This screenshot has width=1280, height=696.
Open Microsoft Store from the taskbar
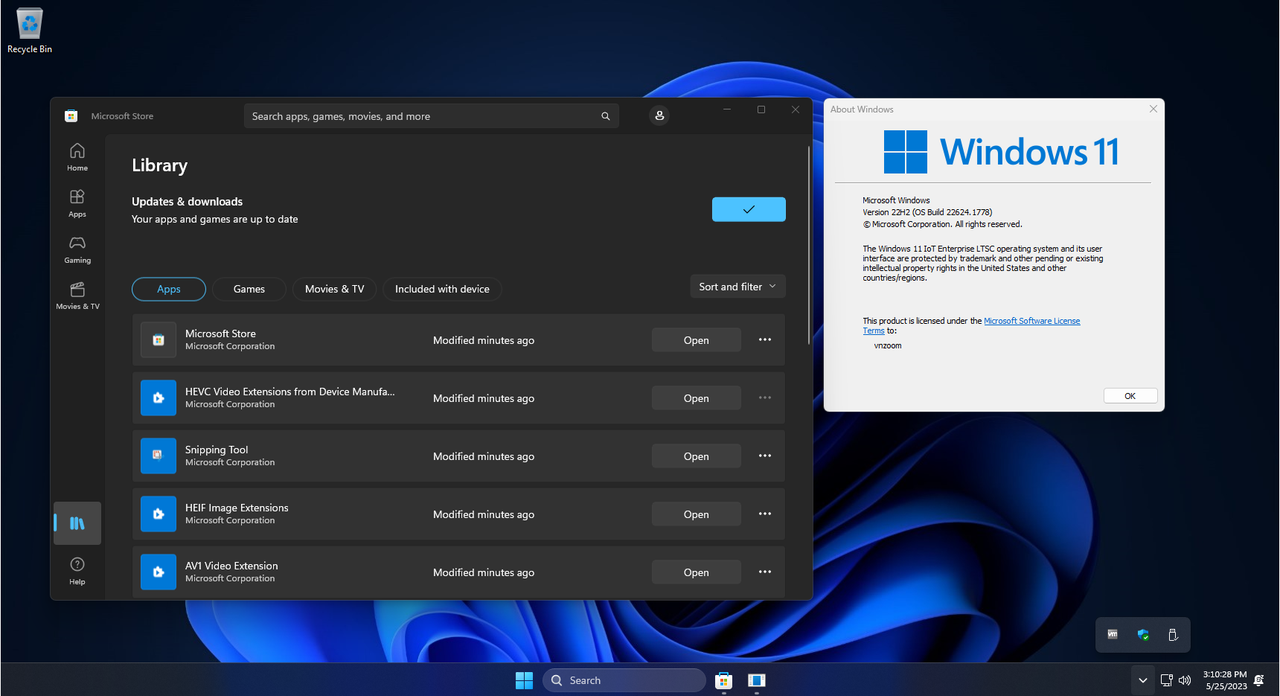(x=723, y=680)
